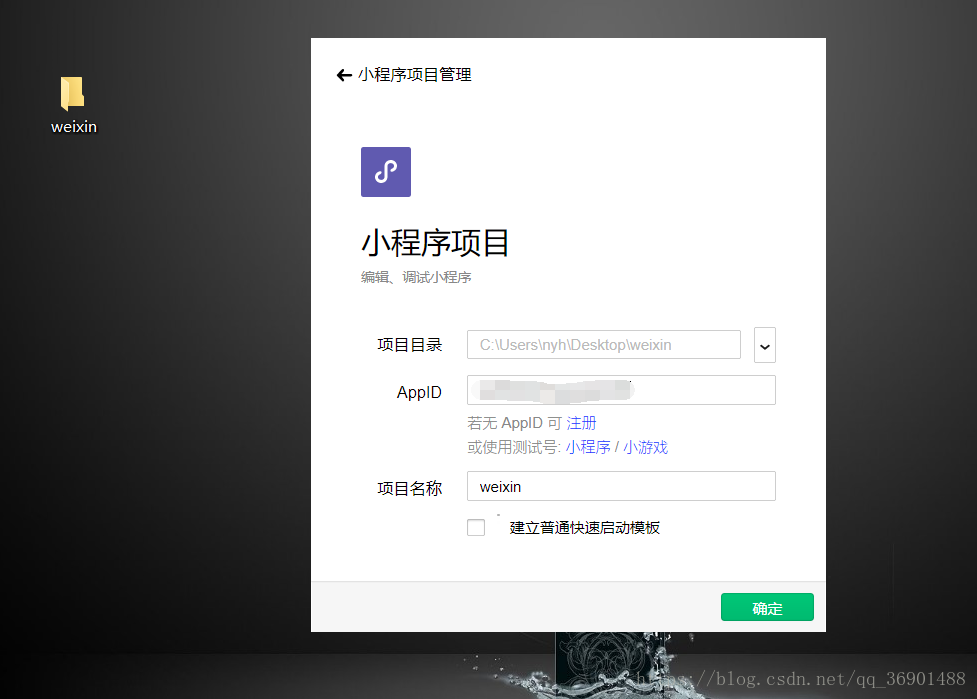Screen dimensions: 977x699
Task: Click the 编辑、调试小程序 subtitle
Action: [416, 277]
